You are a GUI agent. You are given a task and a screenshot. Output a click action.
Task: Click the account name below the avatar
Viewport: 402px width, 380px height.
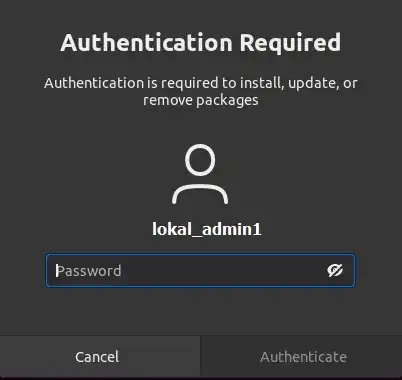[207, 229]
